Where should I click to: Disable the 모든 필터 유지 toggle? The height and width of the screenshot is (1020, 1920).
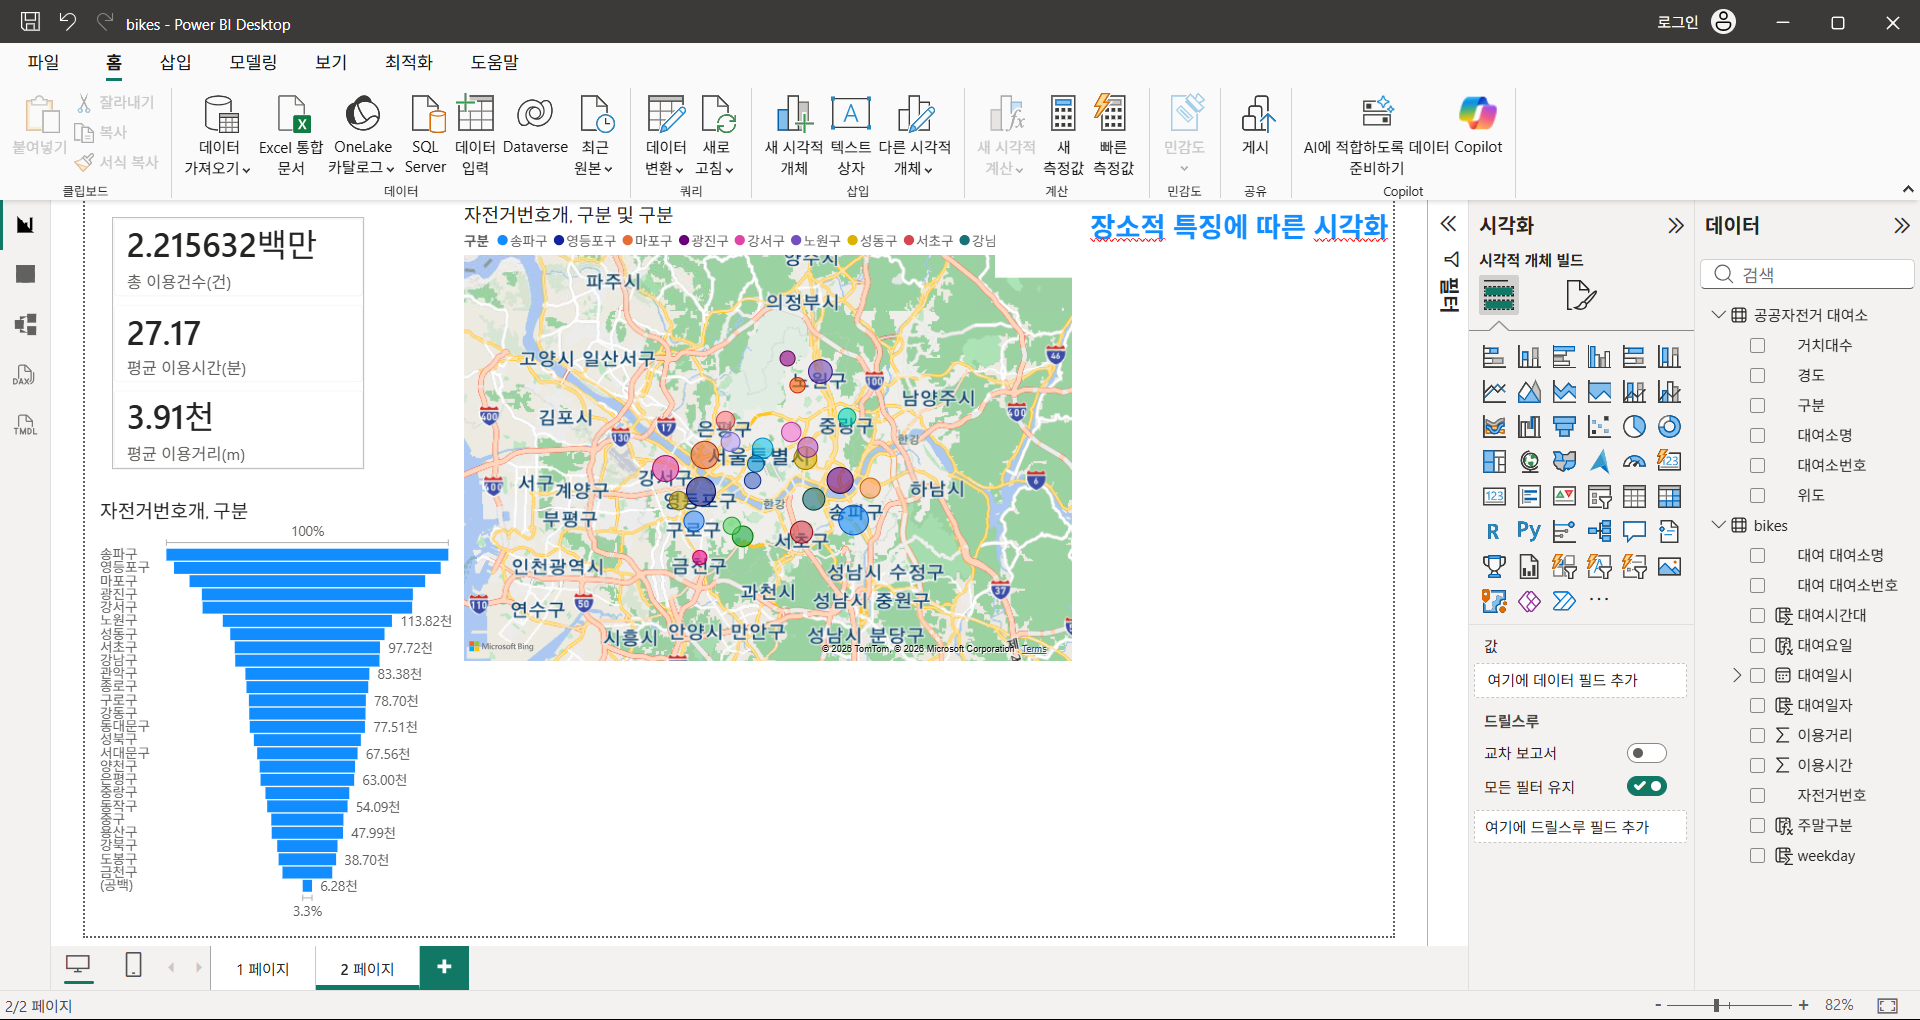click(x=1646, y=786)
